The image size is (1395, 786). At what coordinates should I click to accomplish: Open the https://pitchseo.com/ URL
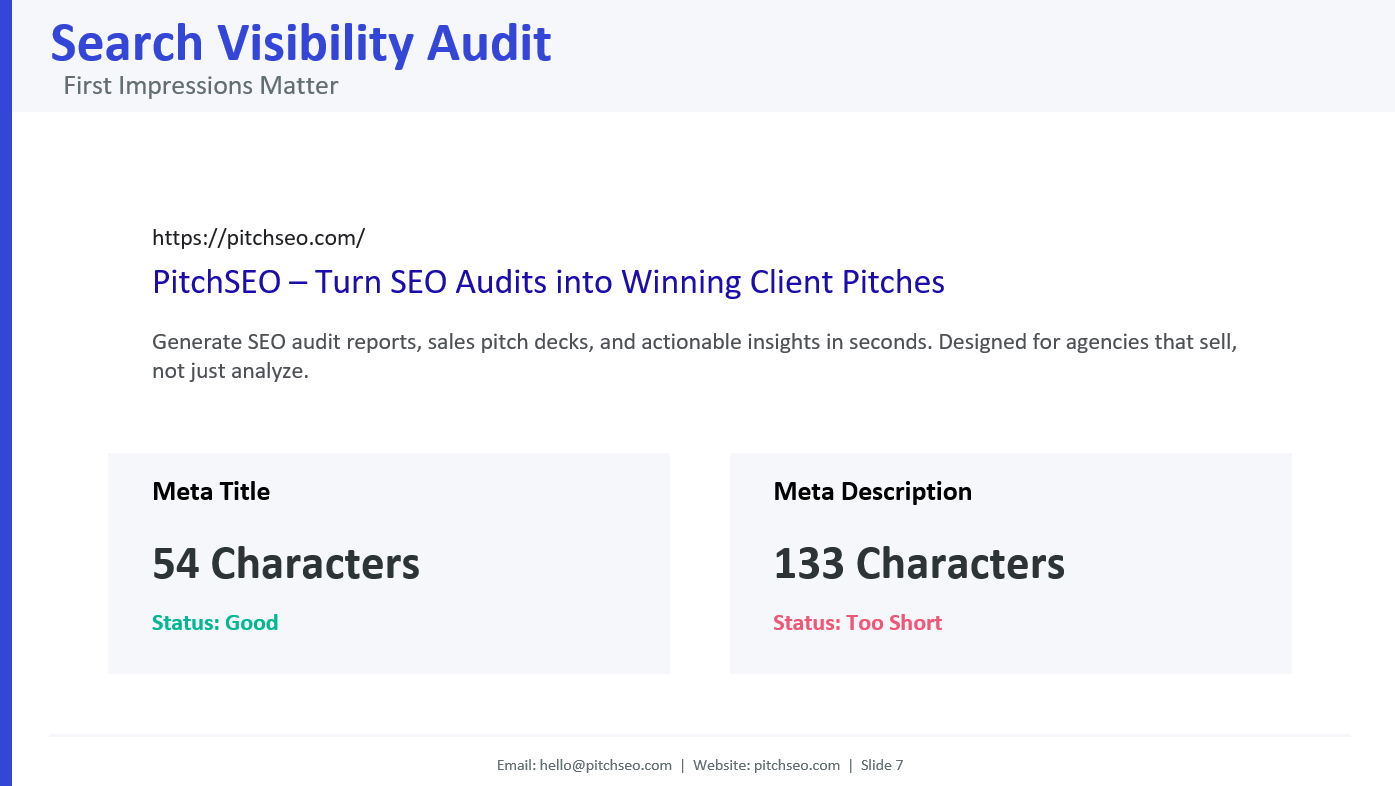pyautogui.click(x=258, y=238)
